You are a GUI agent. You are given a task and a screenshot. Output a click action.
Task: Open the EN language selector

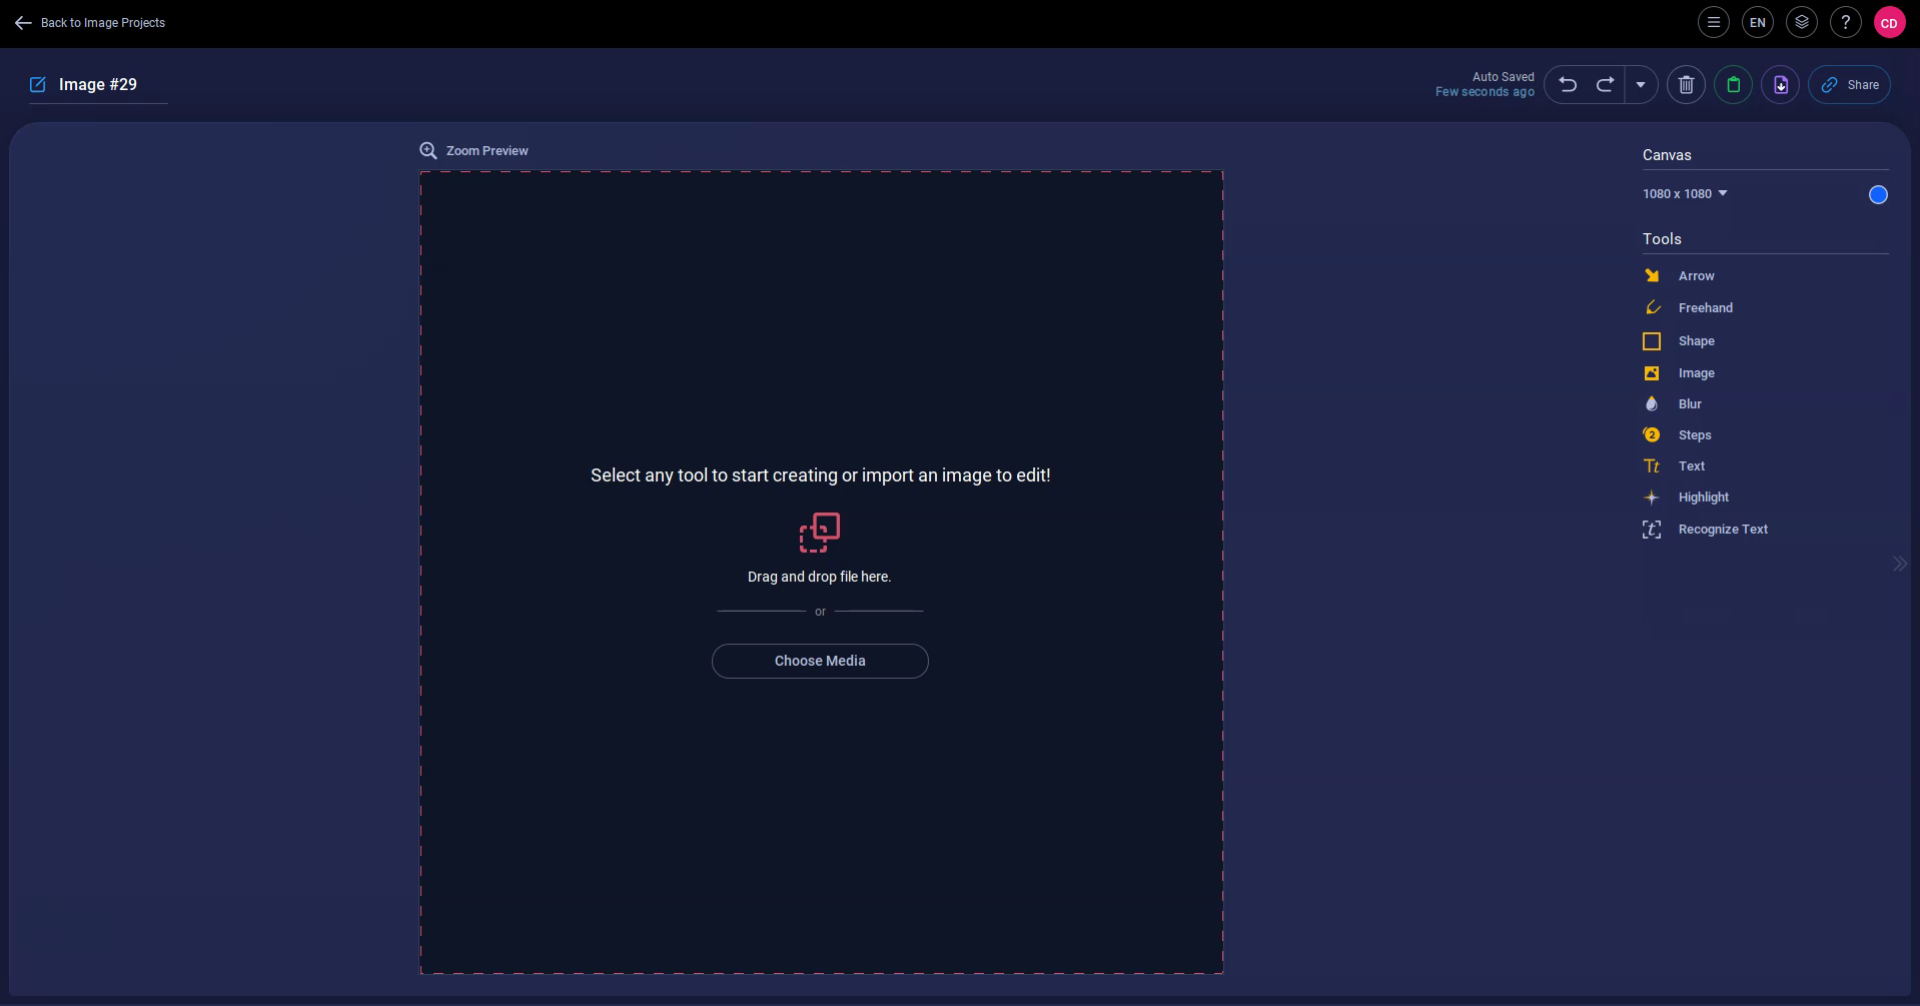[1757, 23]
